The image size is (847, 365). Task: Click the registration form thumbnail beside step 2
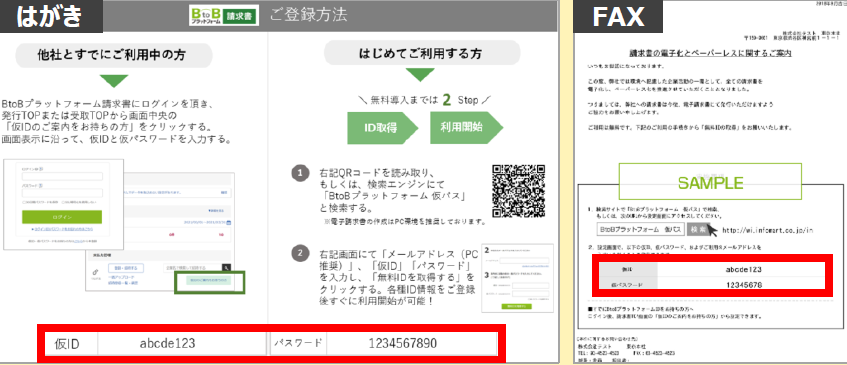517,278
